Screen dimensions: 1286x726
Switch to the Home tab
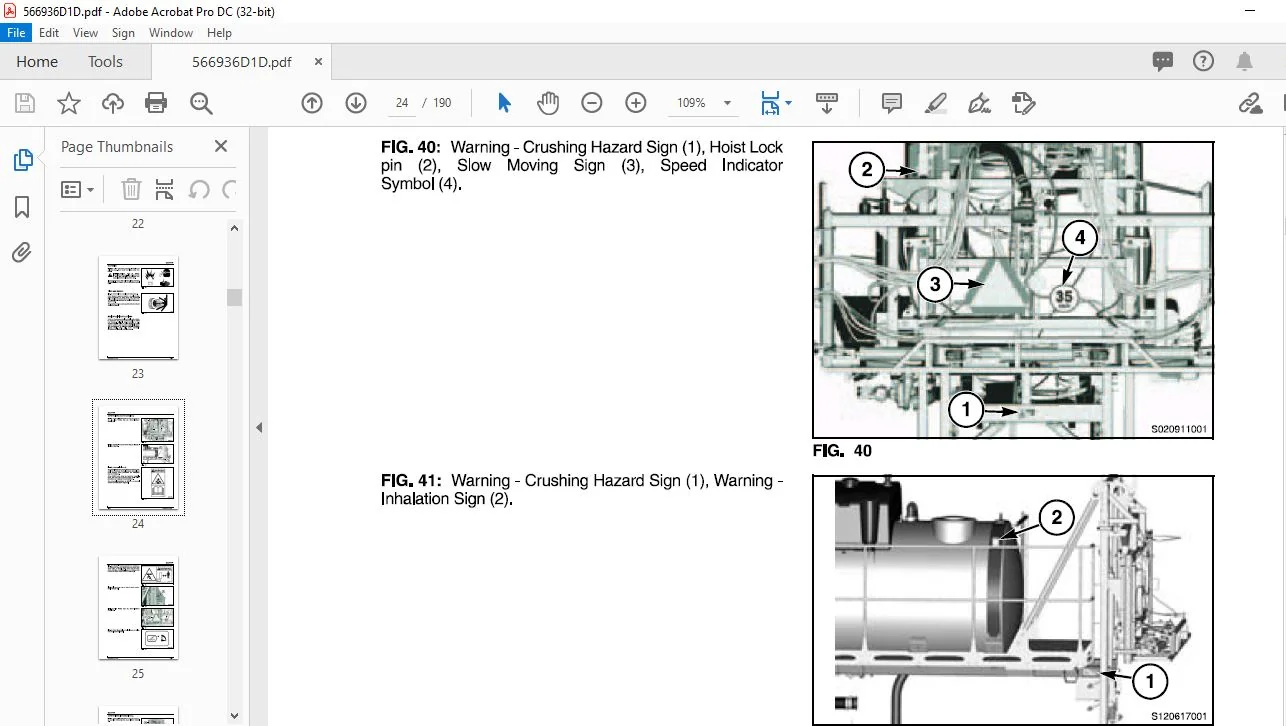[x=37, y=62]
